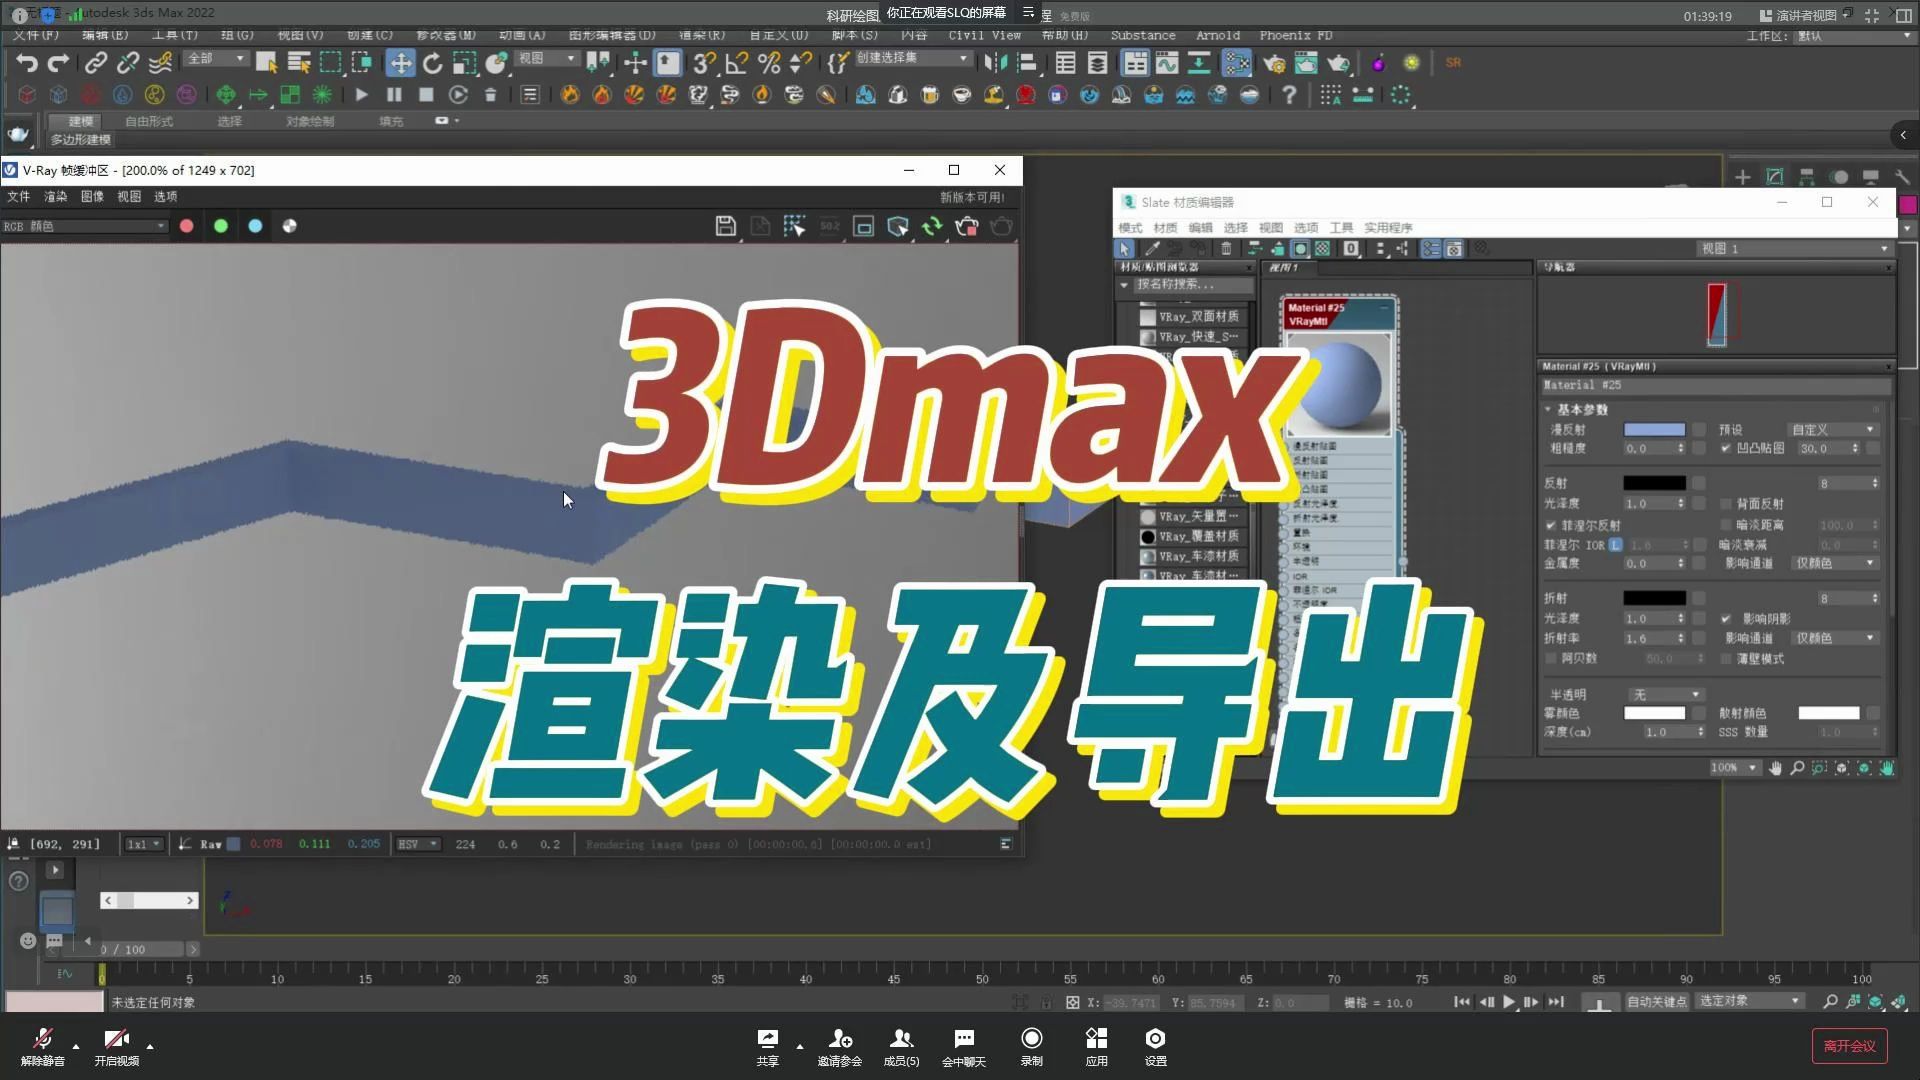Toggle the 菲涅尔反射 checkbox

coord(1551,525)
